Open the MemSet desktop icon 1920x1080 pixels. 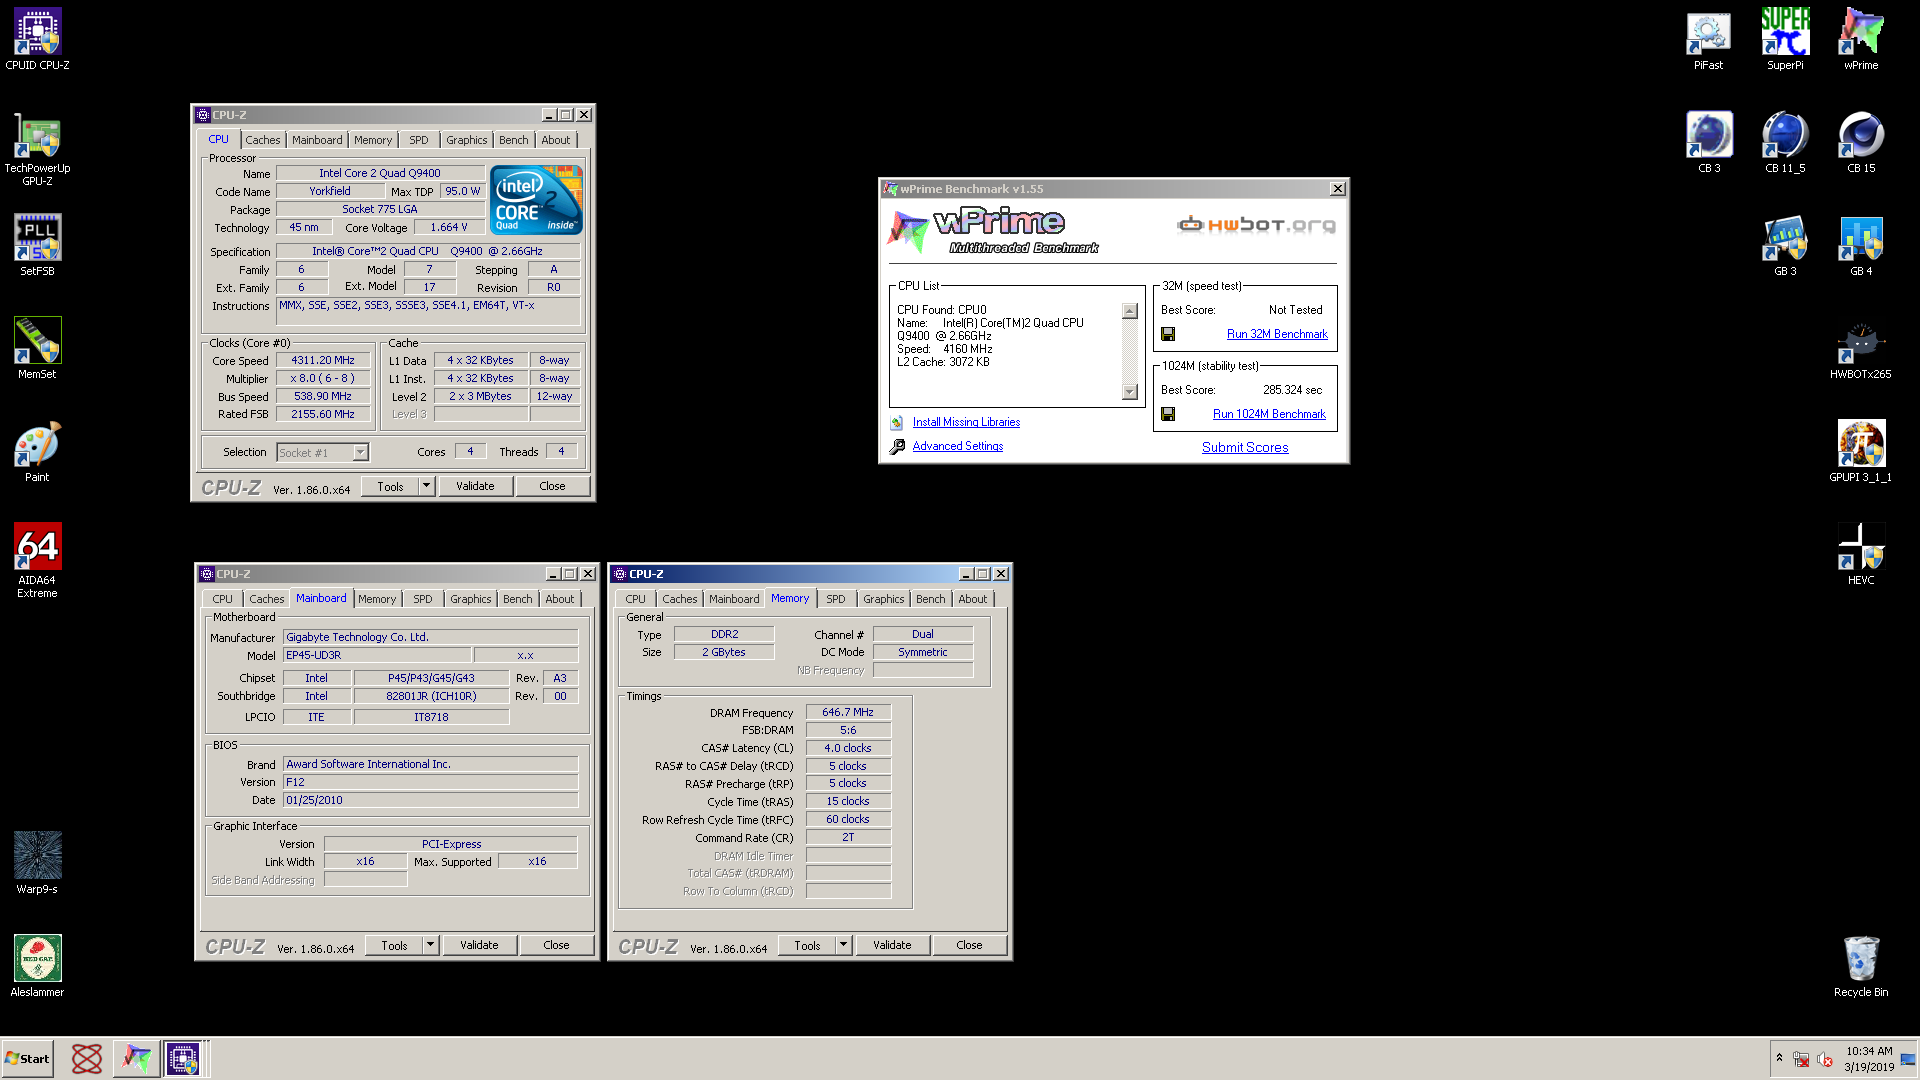(x=37, y=348)
